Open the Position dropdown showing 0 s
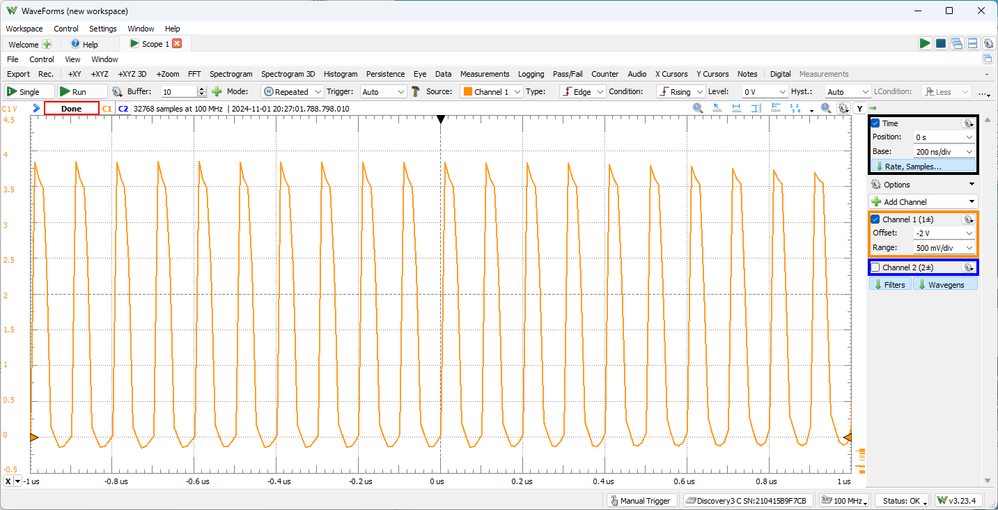 pos(943,137)
